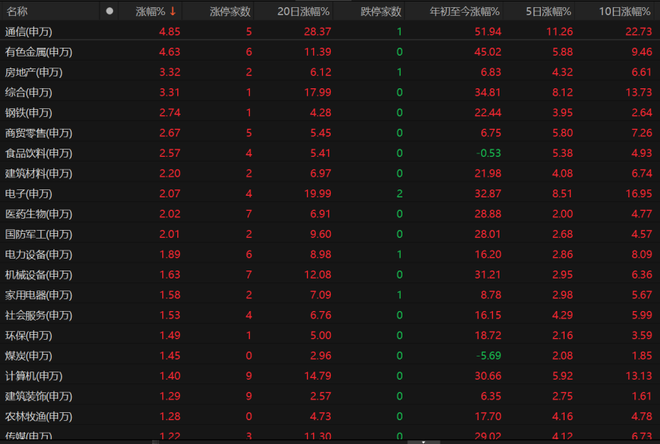Screen dimensions: 660x444
Task: Click the circle dot icon in header
Action: [110, 11]
